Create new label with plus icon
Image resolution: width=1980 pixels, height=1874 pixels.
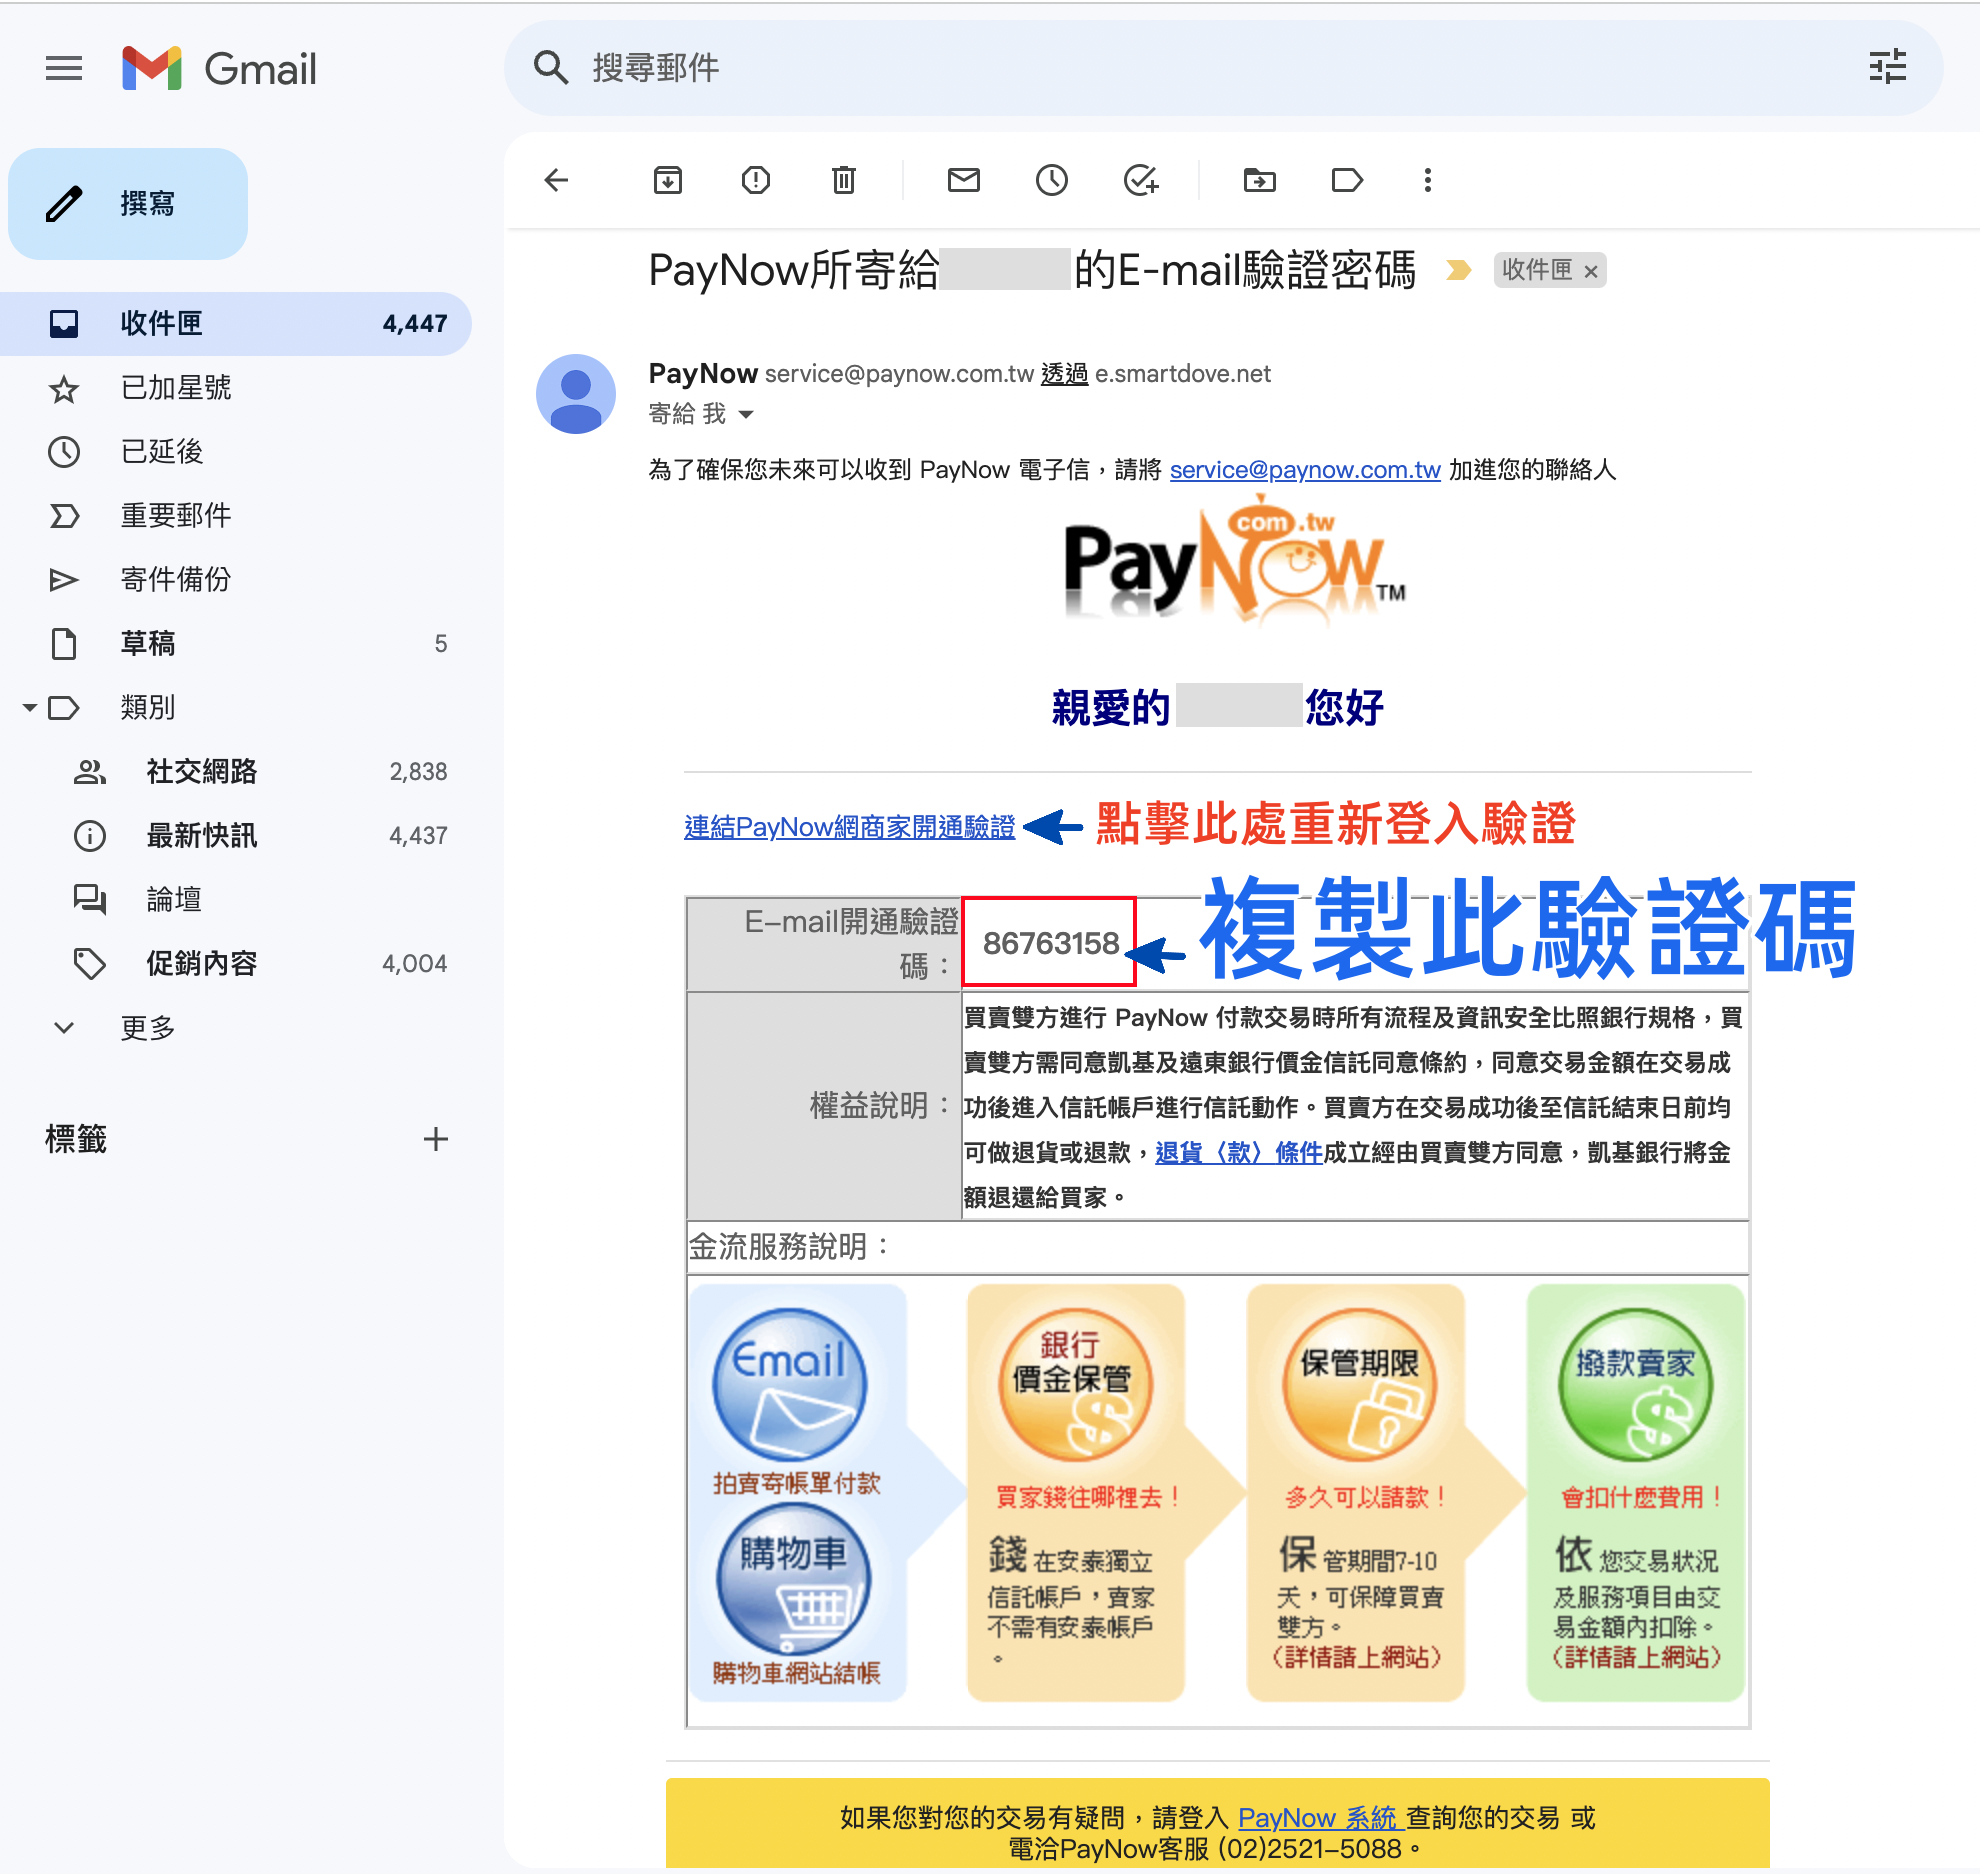[x=435, y=1139]
